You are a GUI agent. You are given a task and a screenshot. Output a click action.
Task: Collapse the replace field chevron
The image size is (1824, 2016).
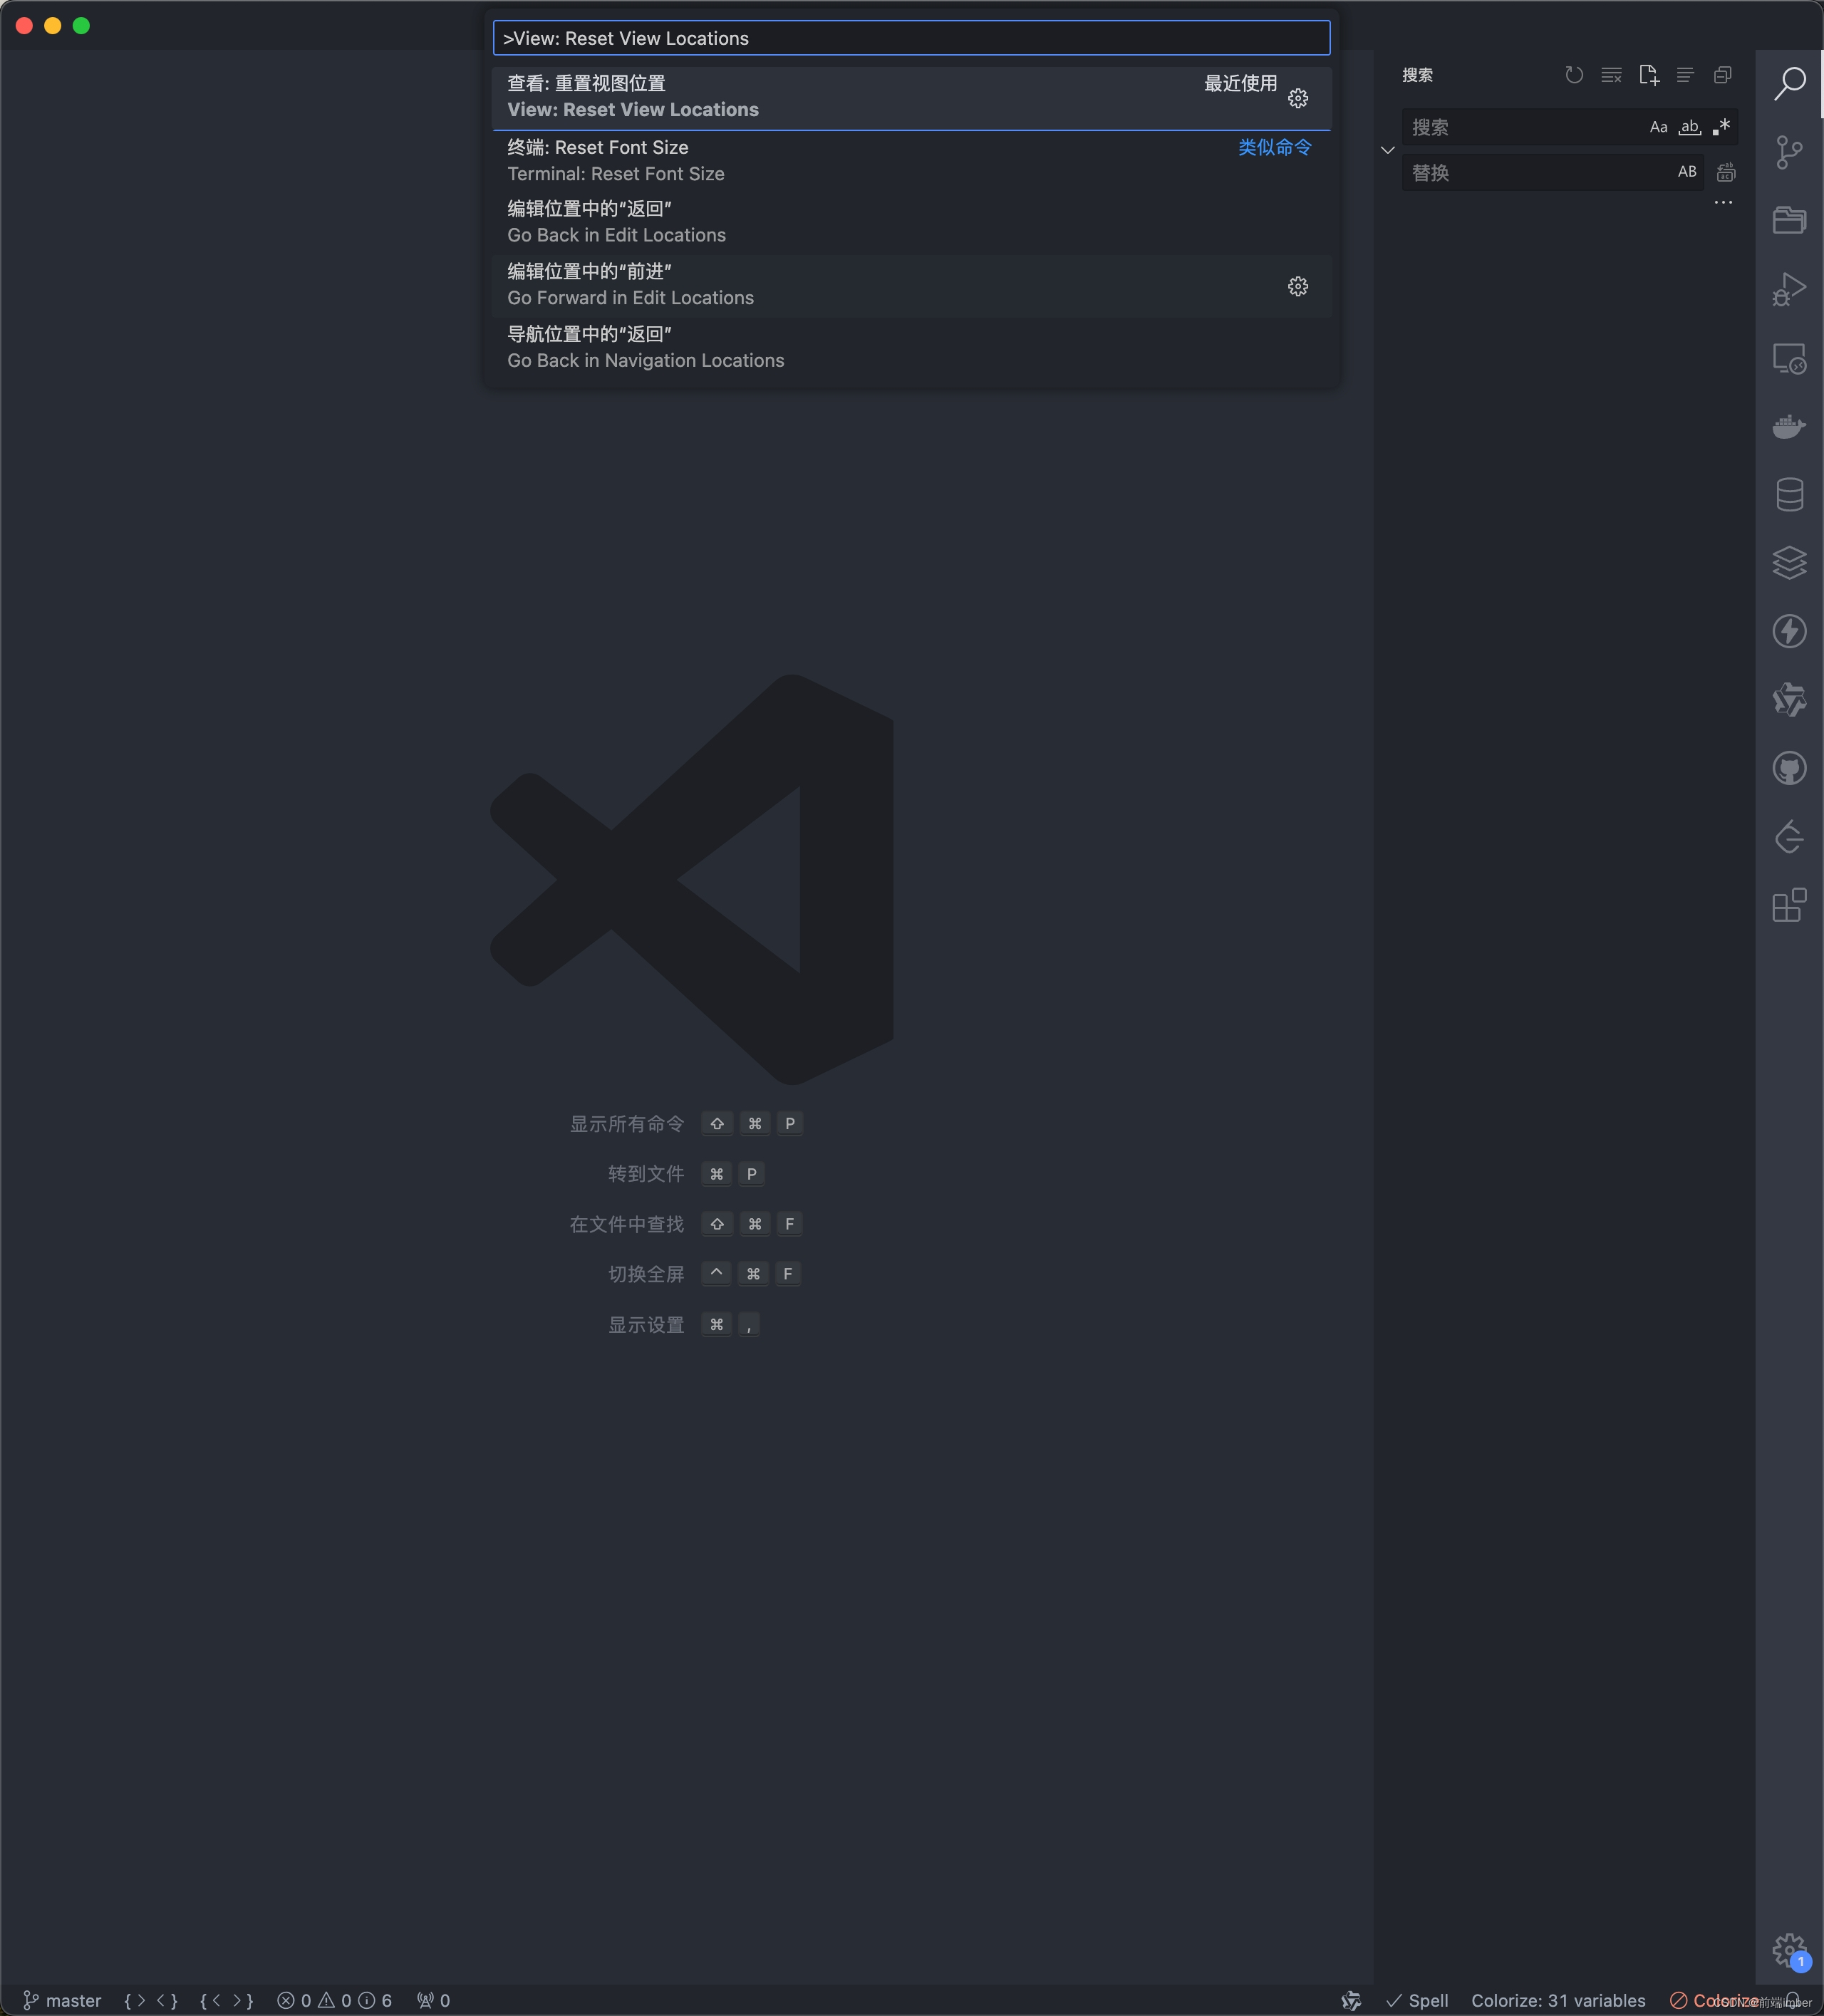click(x=1387, y=150)
